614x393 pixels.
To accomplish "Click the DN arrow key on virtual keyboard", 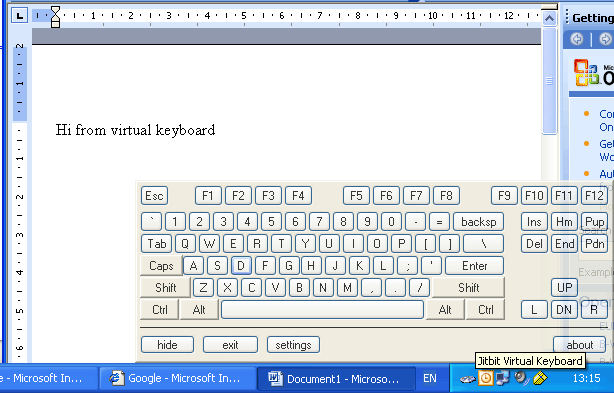I will (x=564, y=310).
